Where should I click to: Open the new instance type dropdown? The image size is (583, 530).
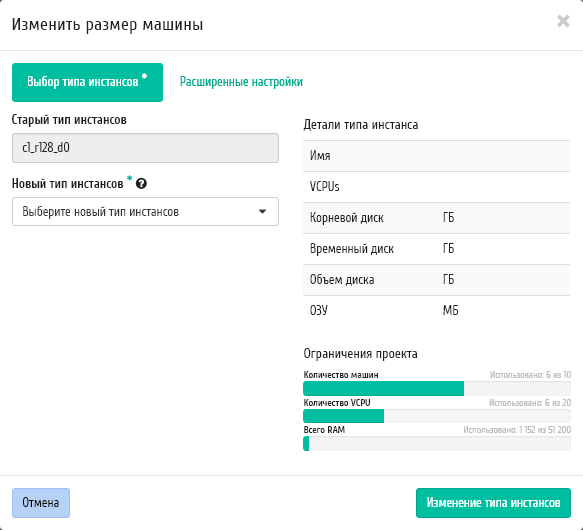coord(145,212)
